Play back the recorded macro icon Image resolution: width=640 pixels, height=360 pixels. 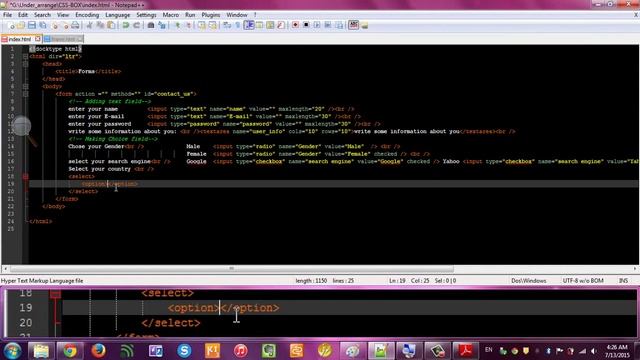pos(317,25)
